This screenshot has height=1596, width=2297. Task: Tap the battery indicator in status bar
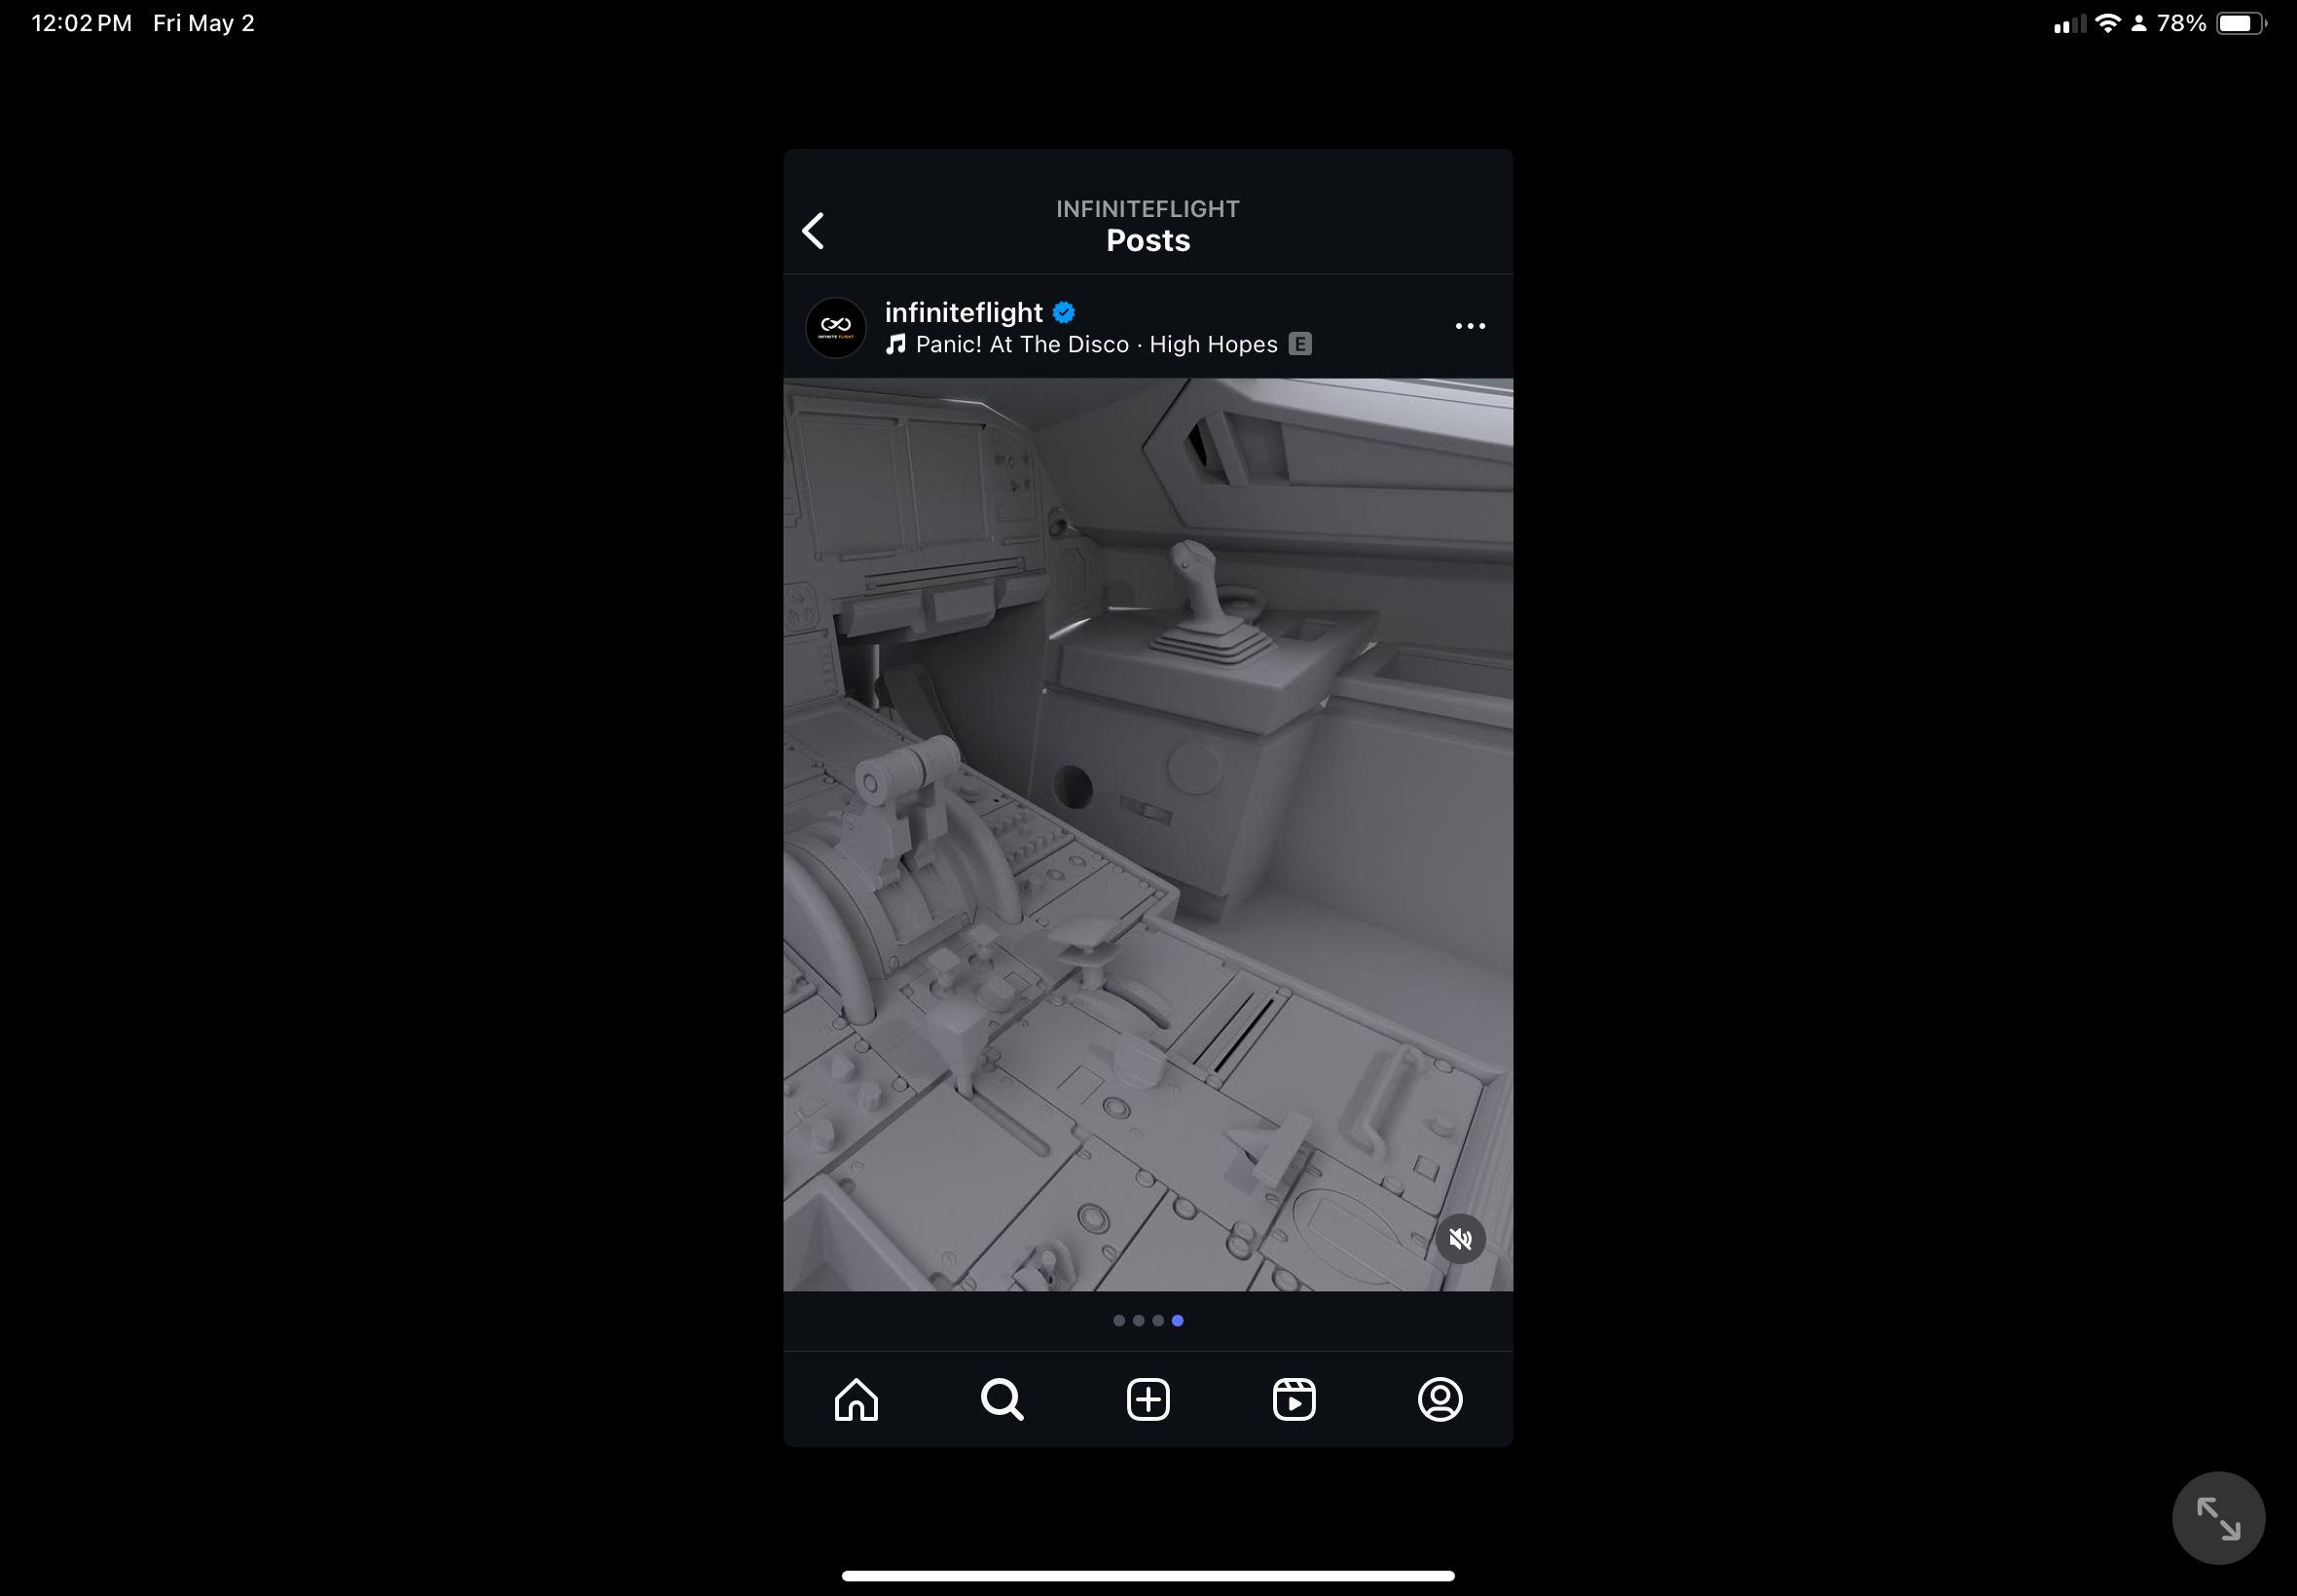[2240, 24]
